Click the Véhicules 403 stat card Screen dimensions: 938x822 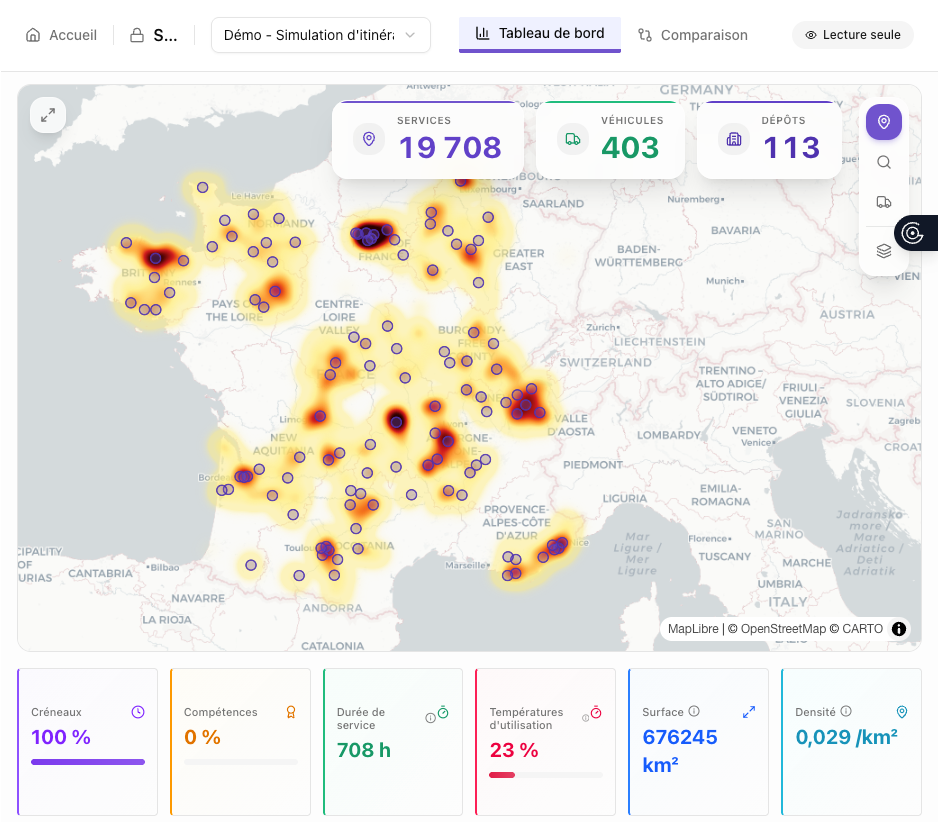tap(610, 140)
